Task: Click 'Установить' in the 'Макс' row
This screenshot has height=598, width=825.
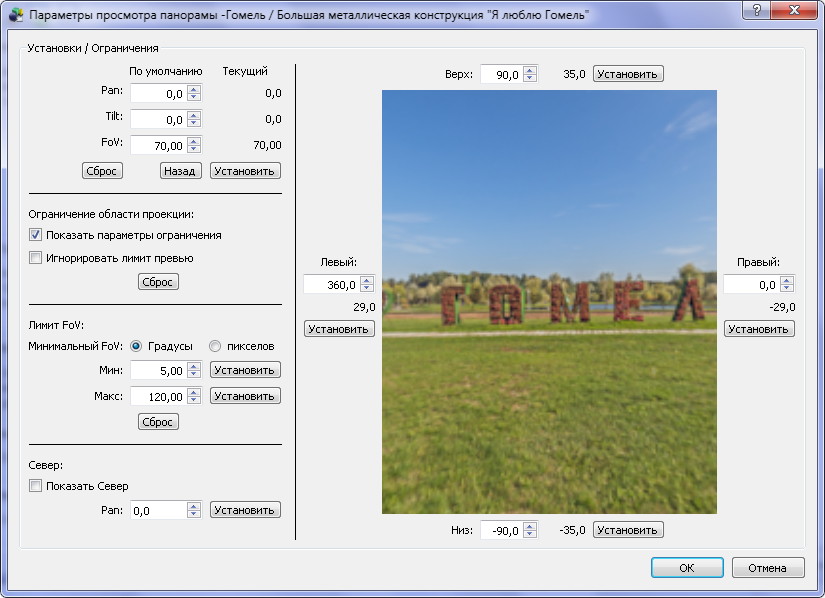Action: tap(245, 396)
